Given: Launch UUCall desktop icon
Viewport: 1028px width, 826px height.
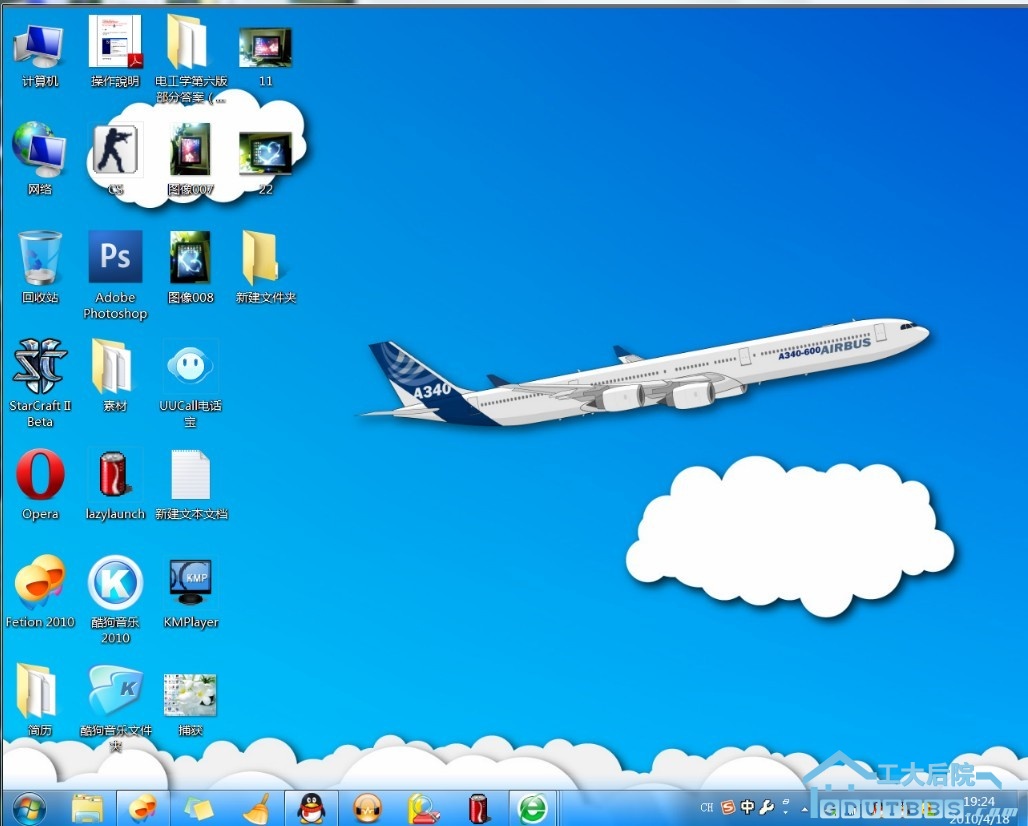Looking at the screenshot, I should coord(190,367).
